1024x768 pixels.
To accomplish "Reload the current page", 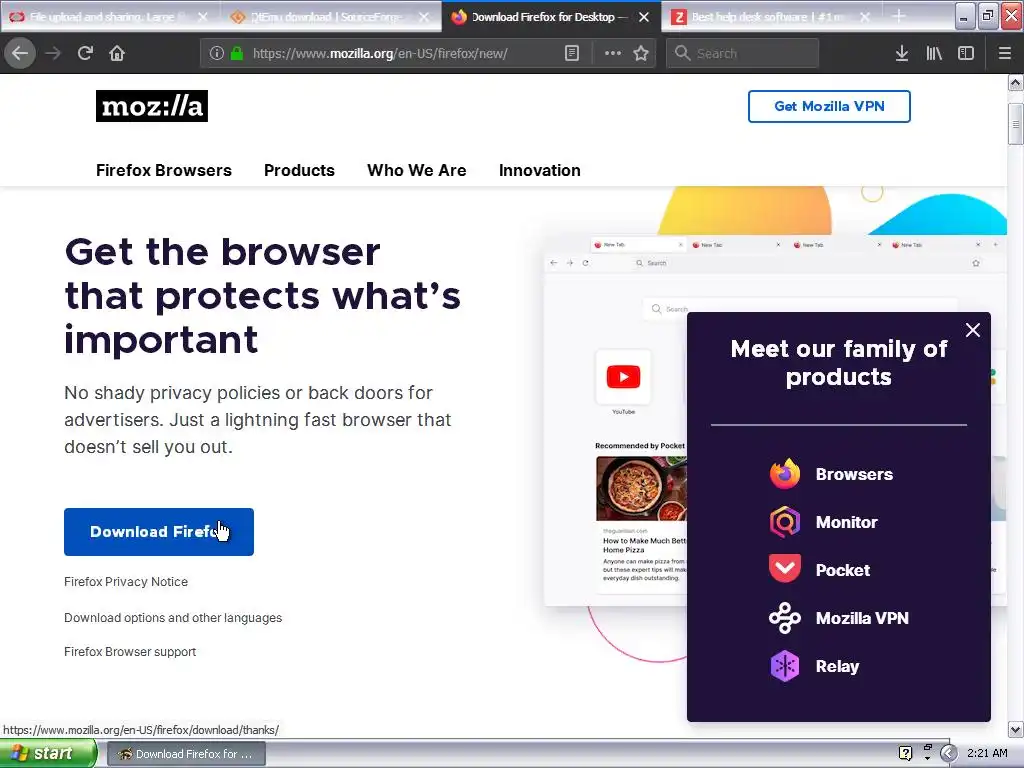I will pos(85,53).
